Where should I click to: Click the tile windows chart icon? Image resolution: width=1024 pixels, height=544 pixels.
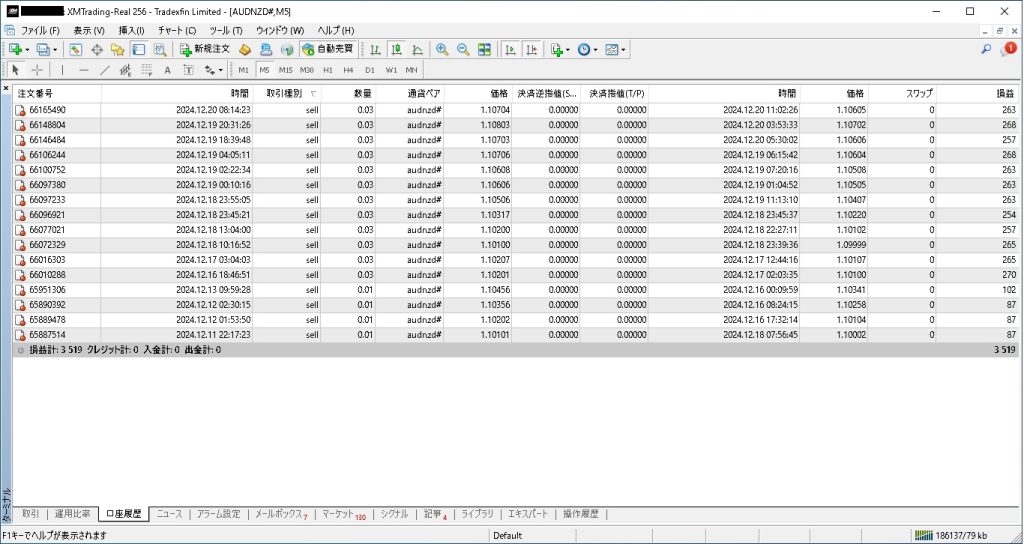click(x=484, y=49)
